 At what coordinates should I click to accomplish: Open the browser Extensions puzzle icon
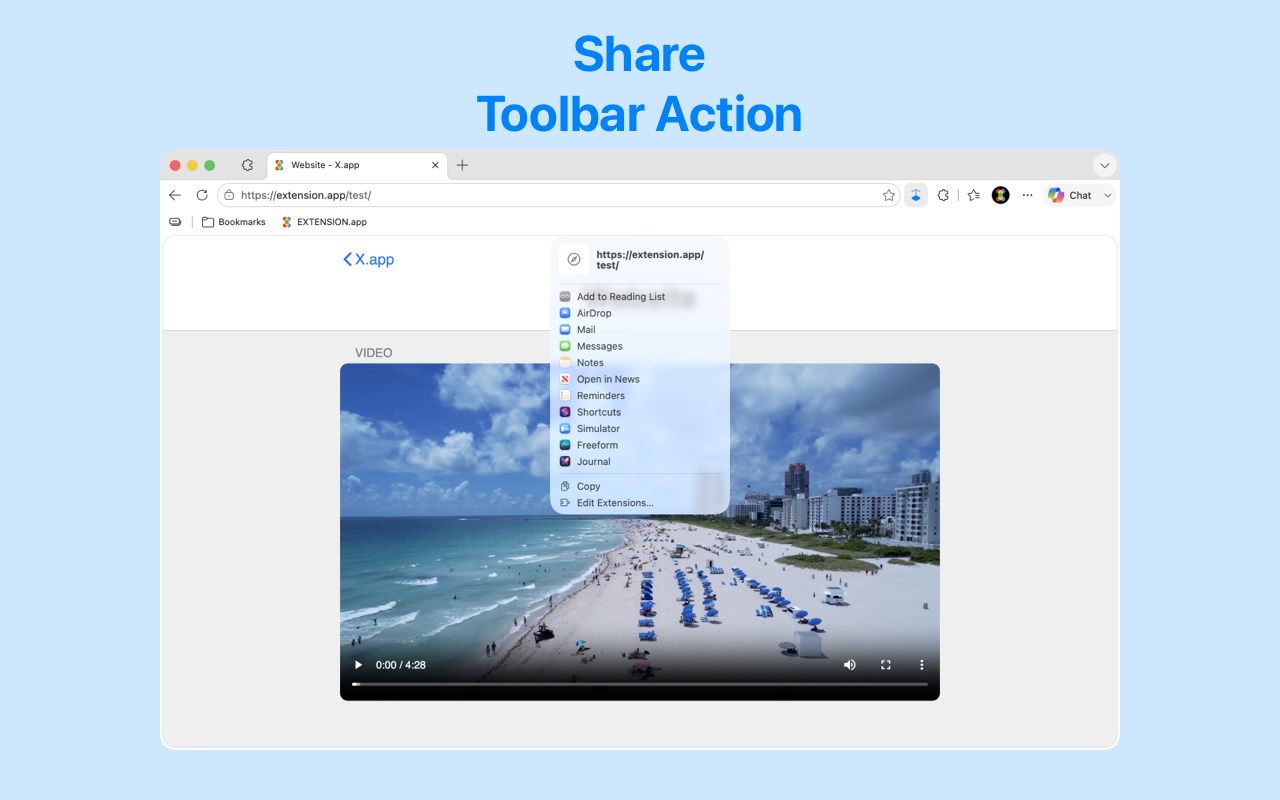click(943, 195)
